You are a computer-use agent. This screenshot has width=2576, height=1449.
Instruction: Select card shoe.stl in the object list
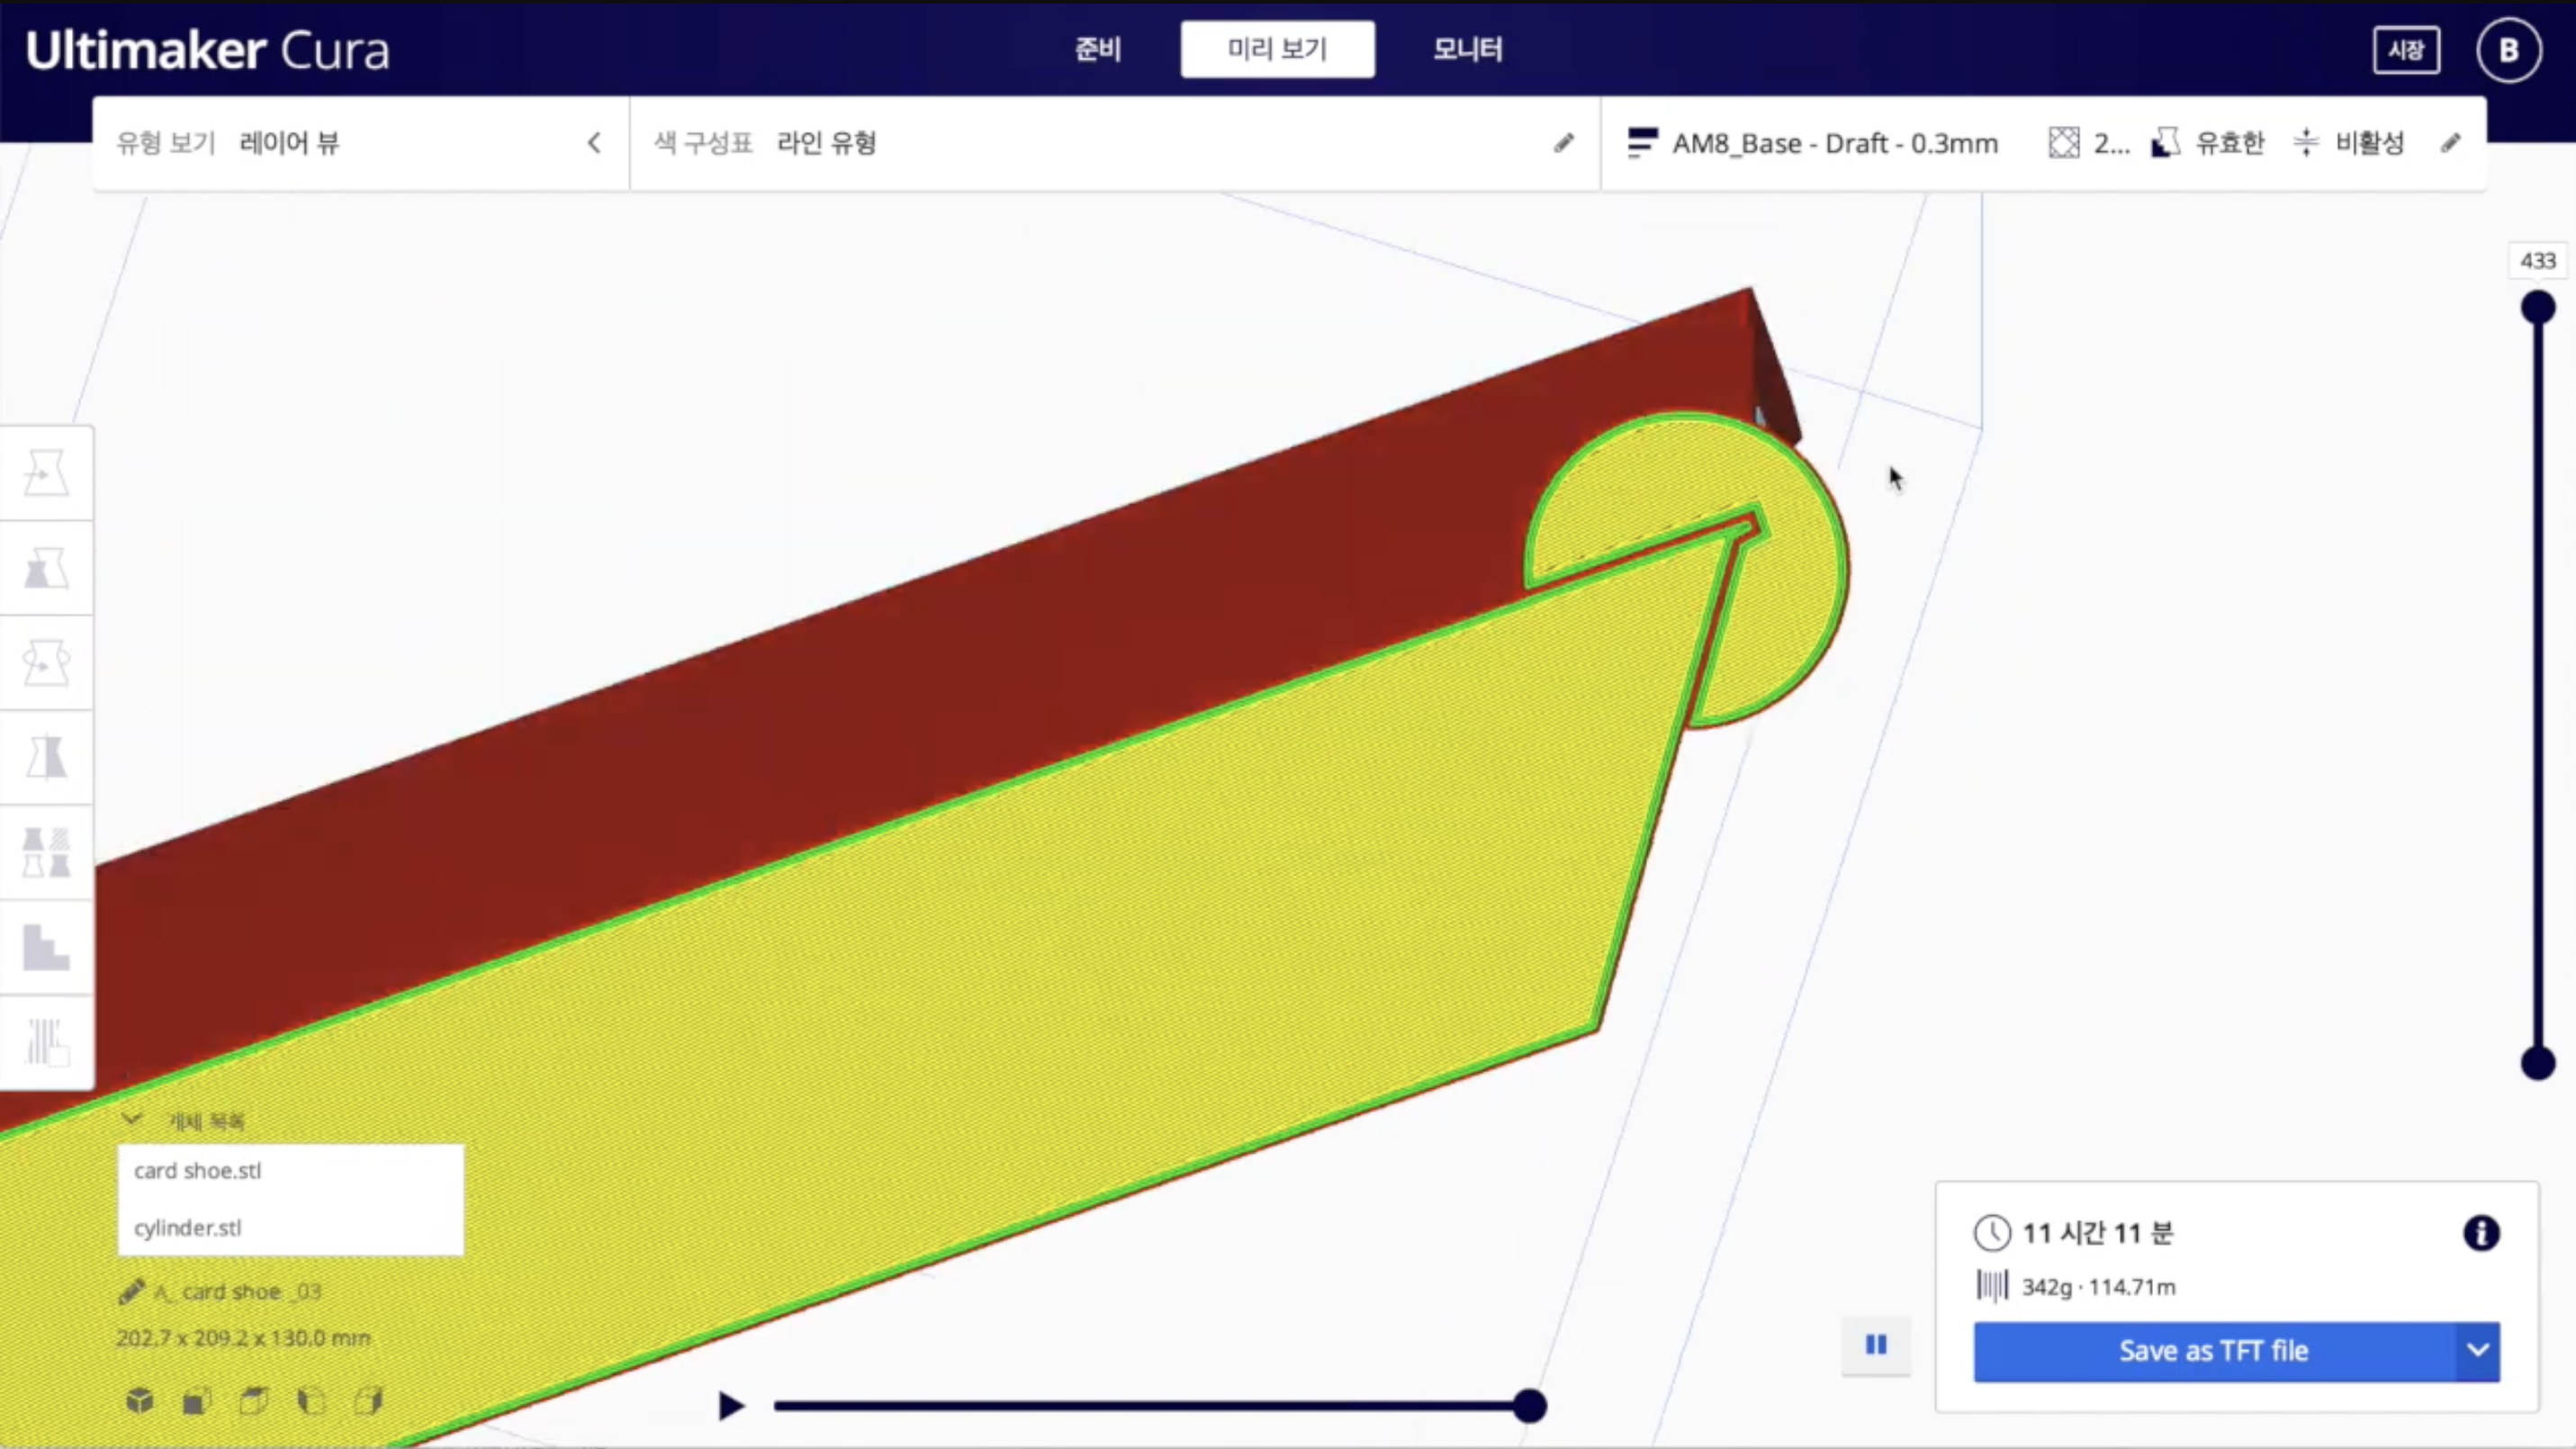(x=291, y=1171)
